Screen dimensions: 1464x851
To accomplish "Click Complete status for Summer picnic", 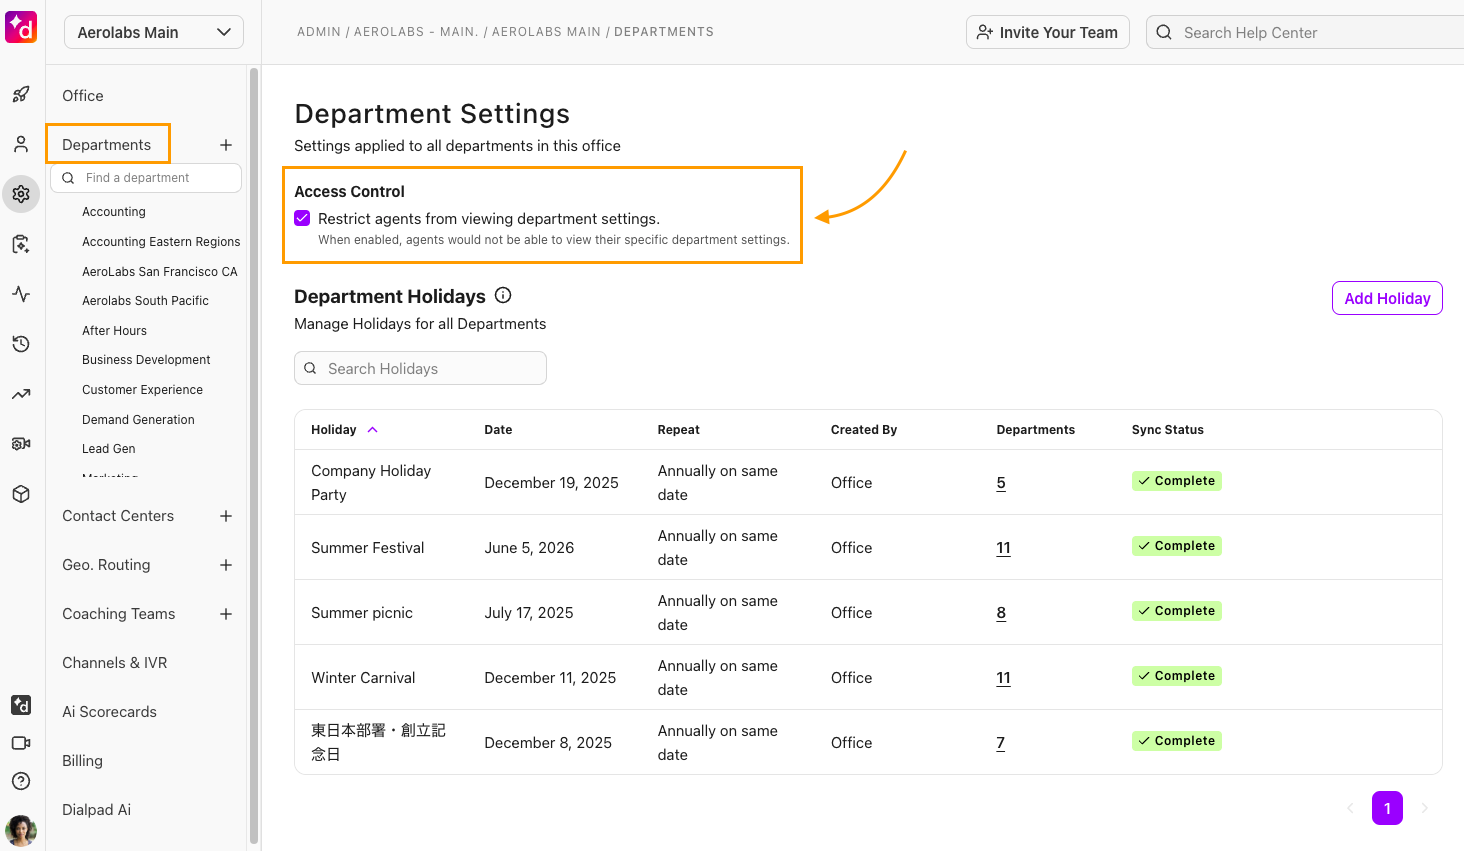I will [x=1177, y=611].
